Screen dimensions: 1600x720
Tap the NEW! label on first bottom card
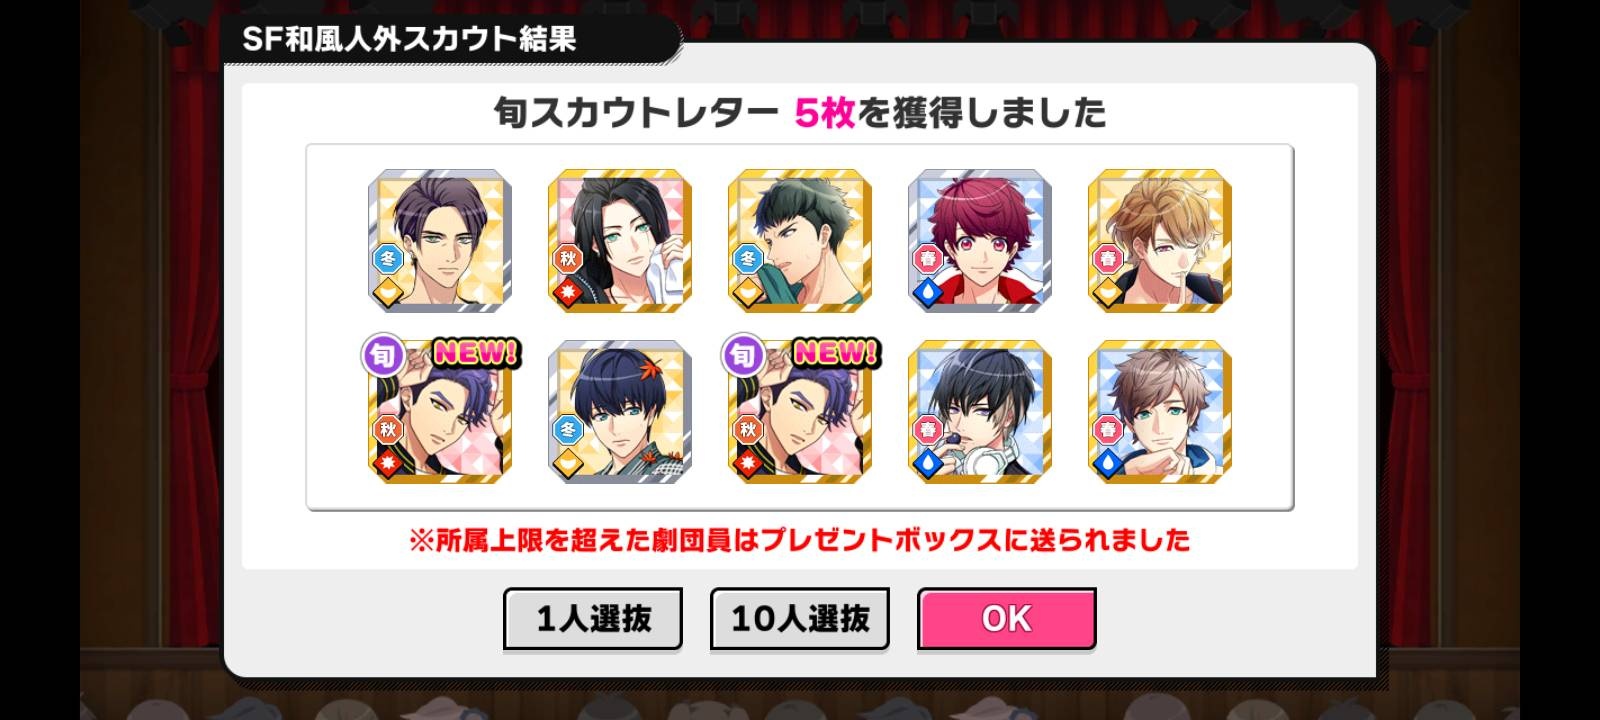click(476, 352)
